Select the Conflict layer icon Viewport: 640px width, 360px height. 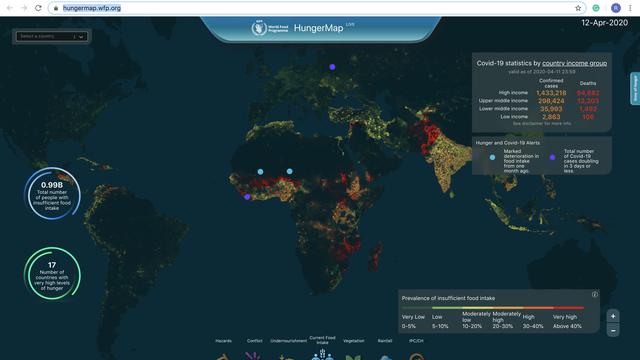pyautogui.click(x=253, y=356)
